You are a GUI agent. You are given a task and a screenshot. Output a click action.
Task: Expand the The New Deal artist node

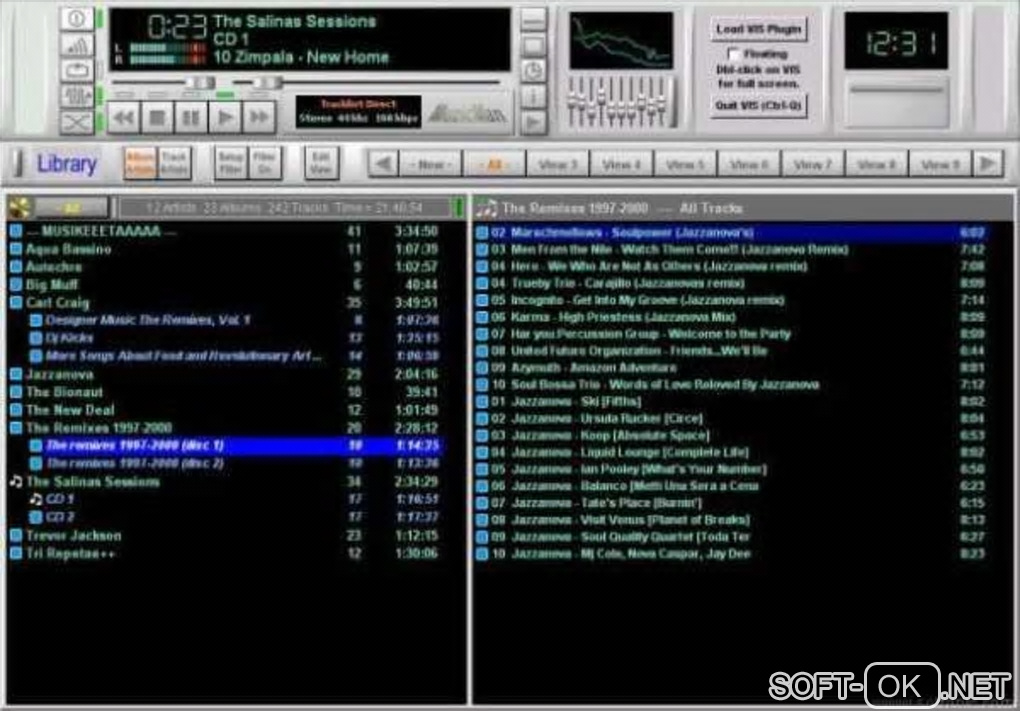click(x=16, y=410)
